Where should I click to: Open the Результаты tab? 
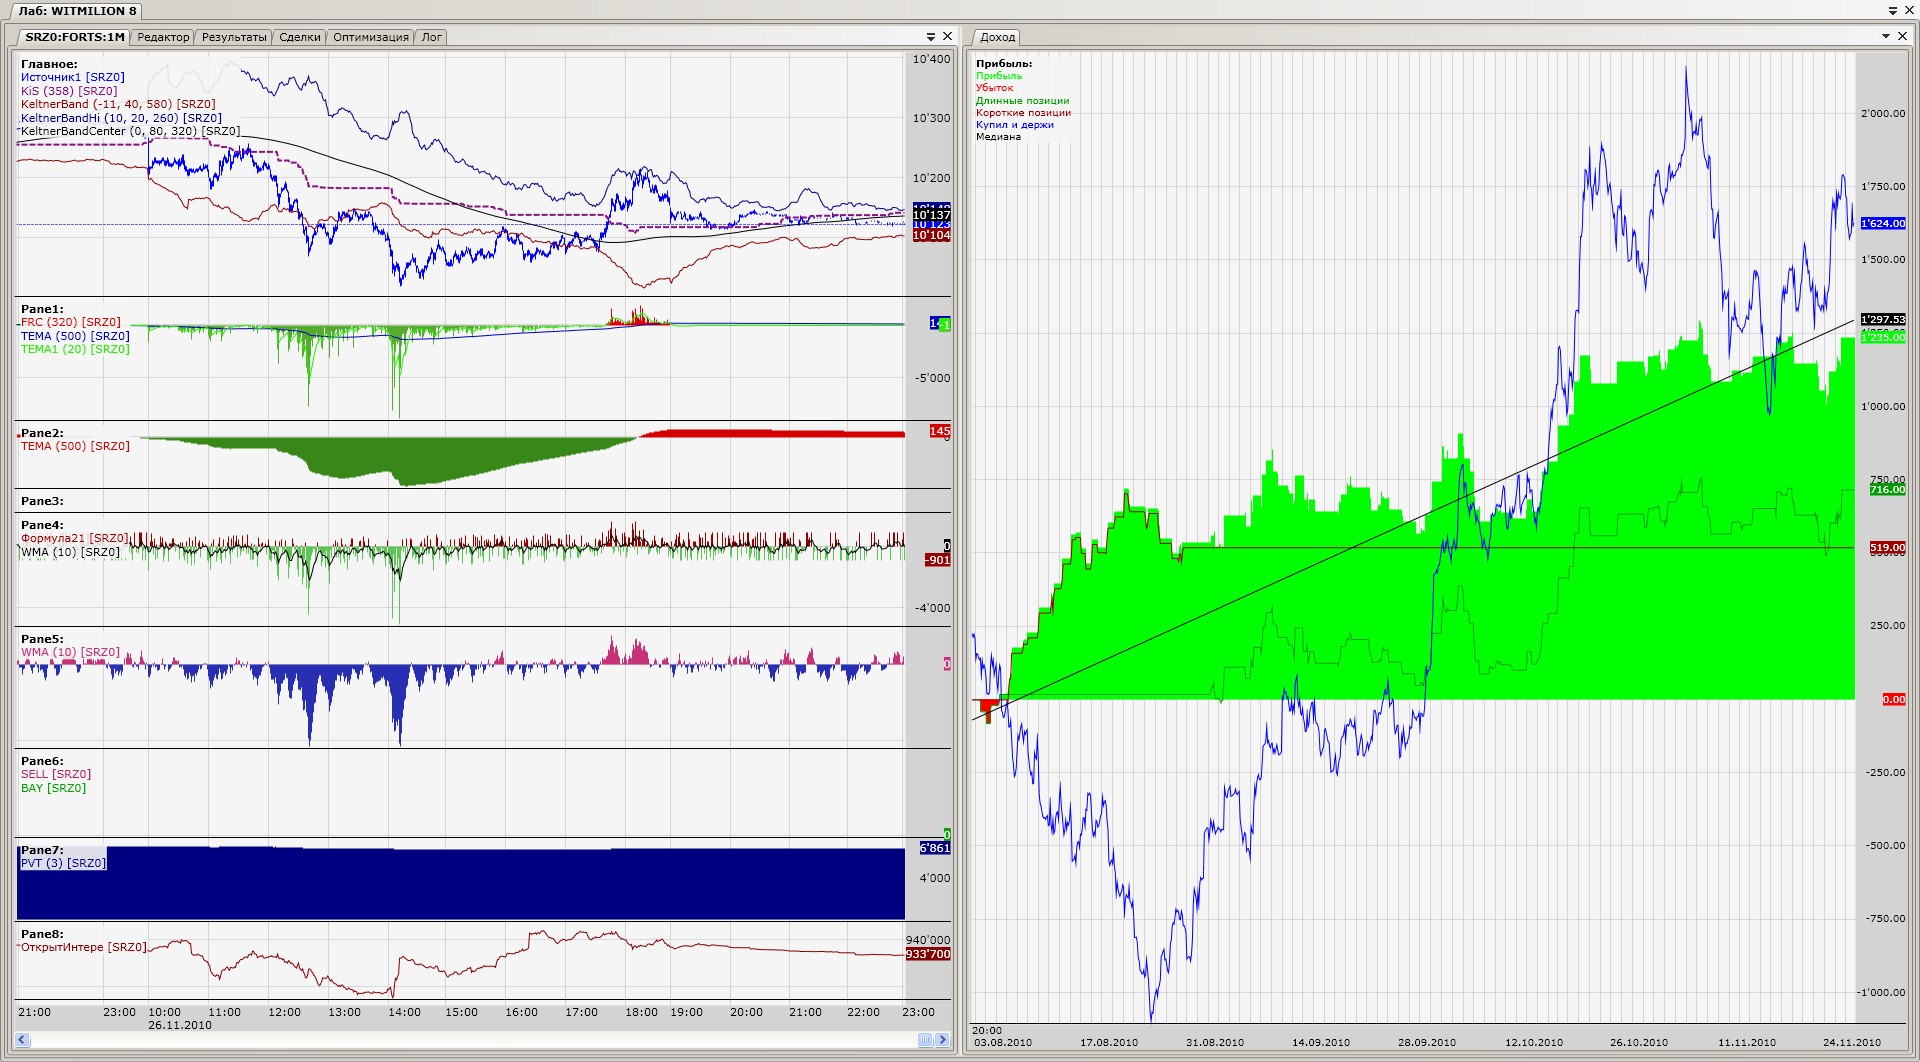click(x=234, y=37)
